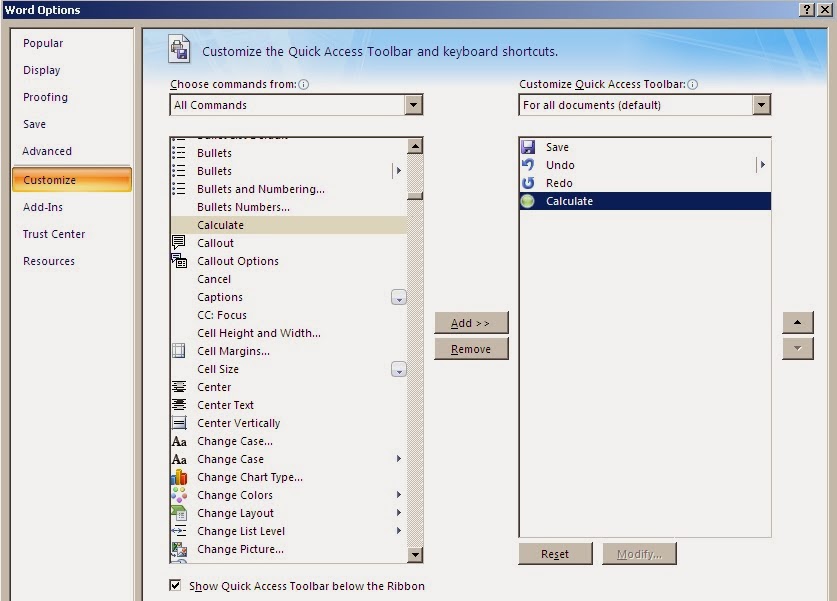837x601 pixels.
Task: Click the Callout command speech-bubble icon
Action: pyautogui.click(x=178, y=242)
